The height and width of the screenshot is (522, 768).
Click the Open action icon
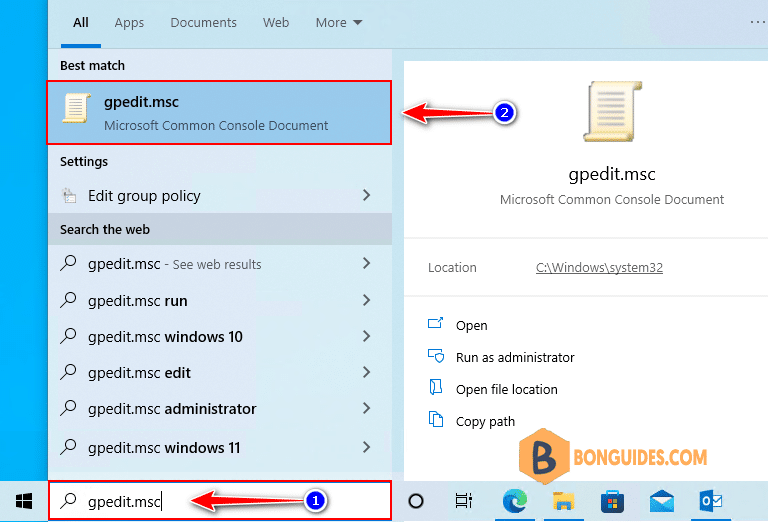(435, 323)
